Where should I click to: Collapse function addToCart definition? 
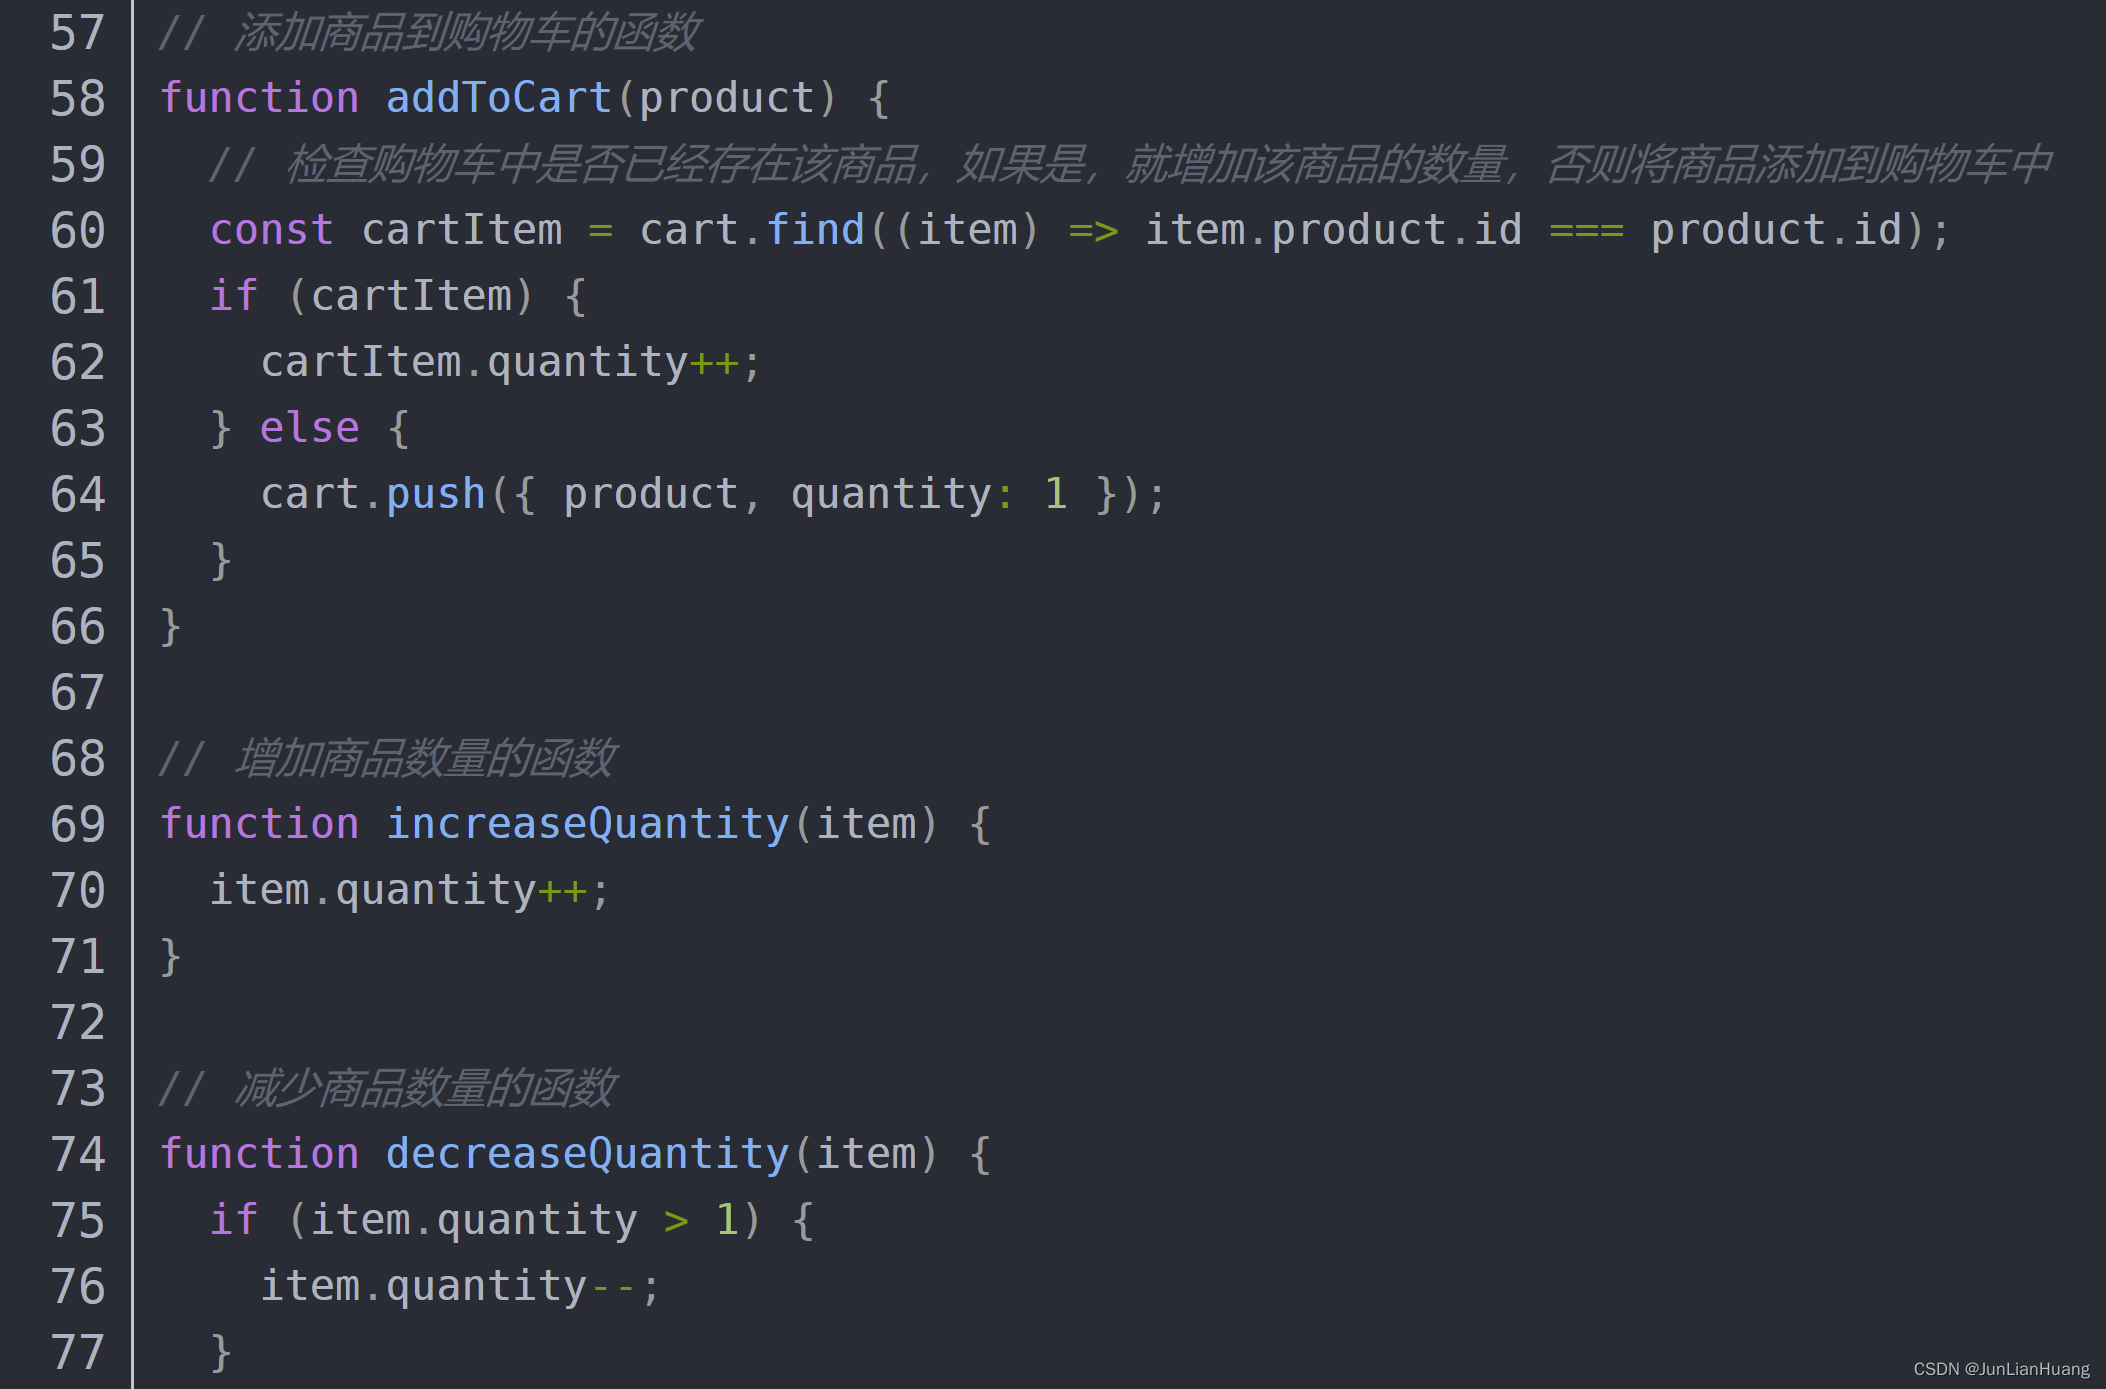tap(132, 98)
